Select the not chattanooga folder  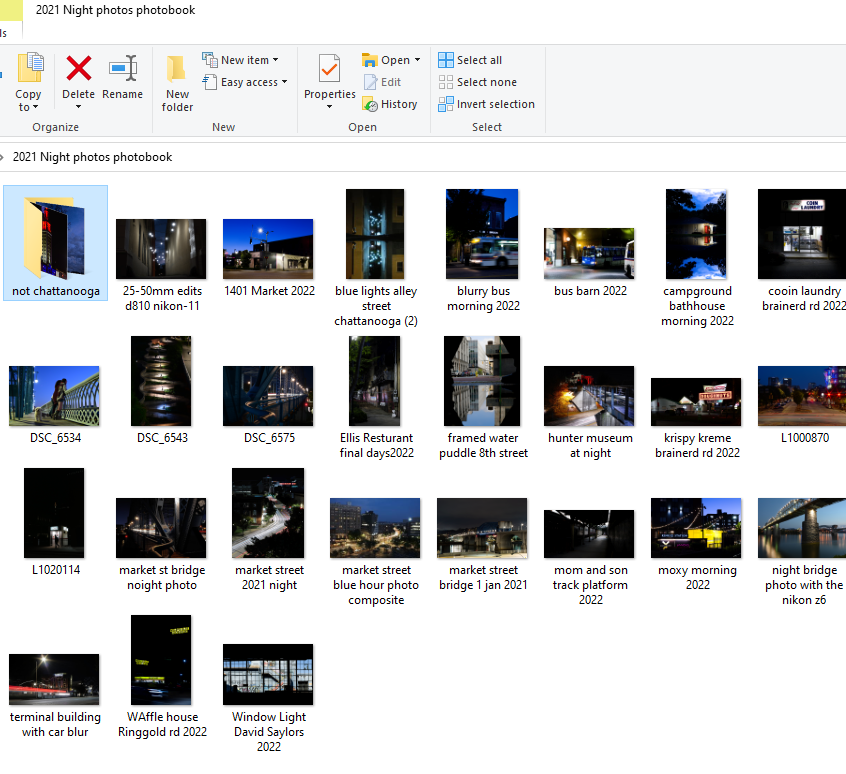click(56, 243)
